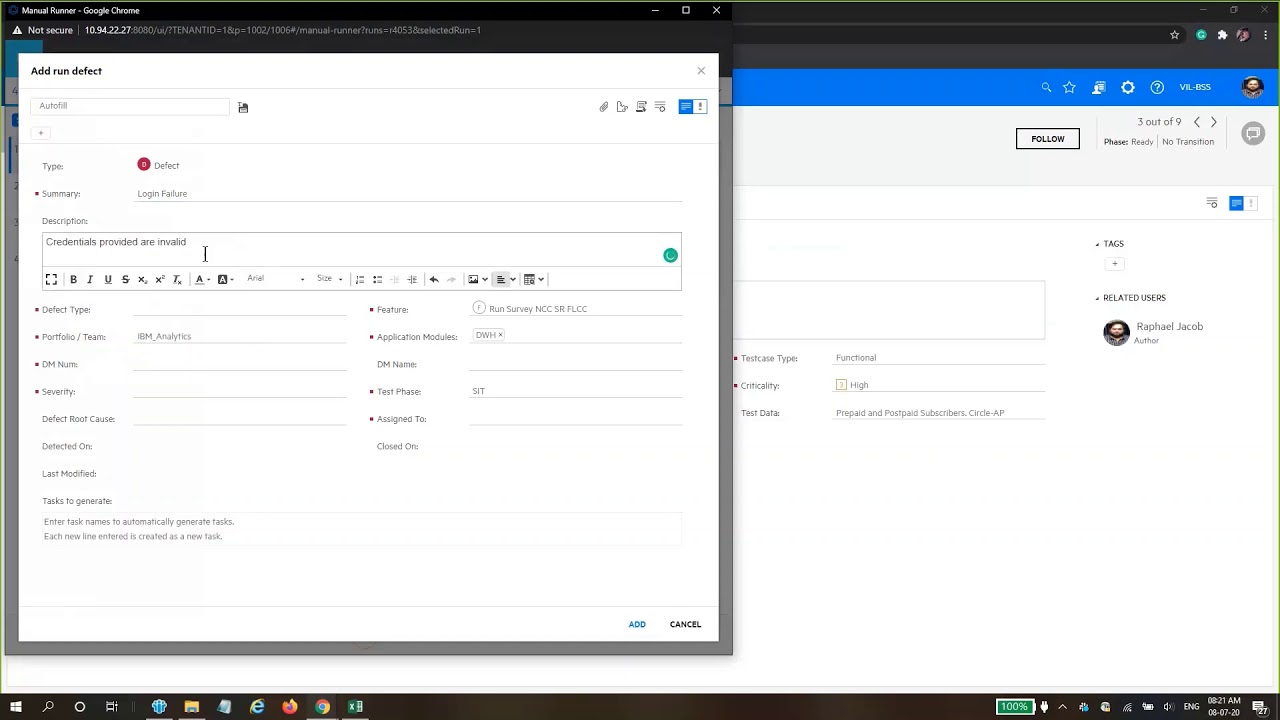Image resolution: width=1280 pixels, height=720 pixels.
Task: Click the Defect Type field
Action: (240, 309)
